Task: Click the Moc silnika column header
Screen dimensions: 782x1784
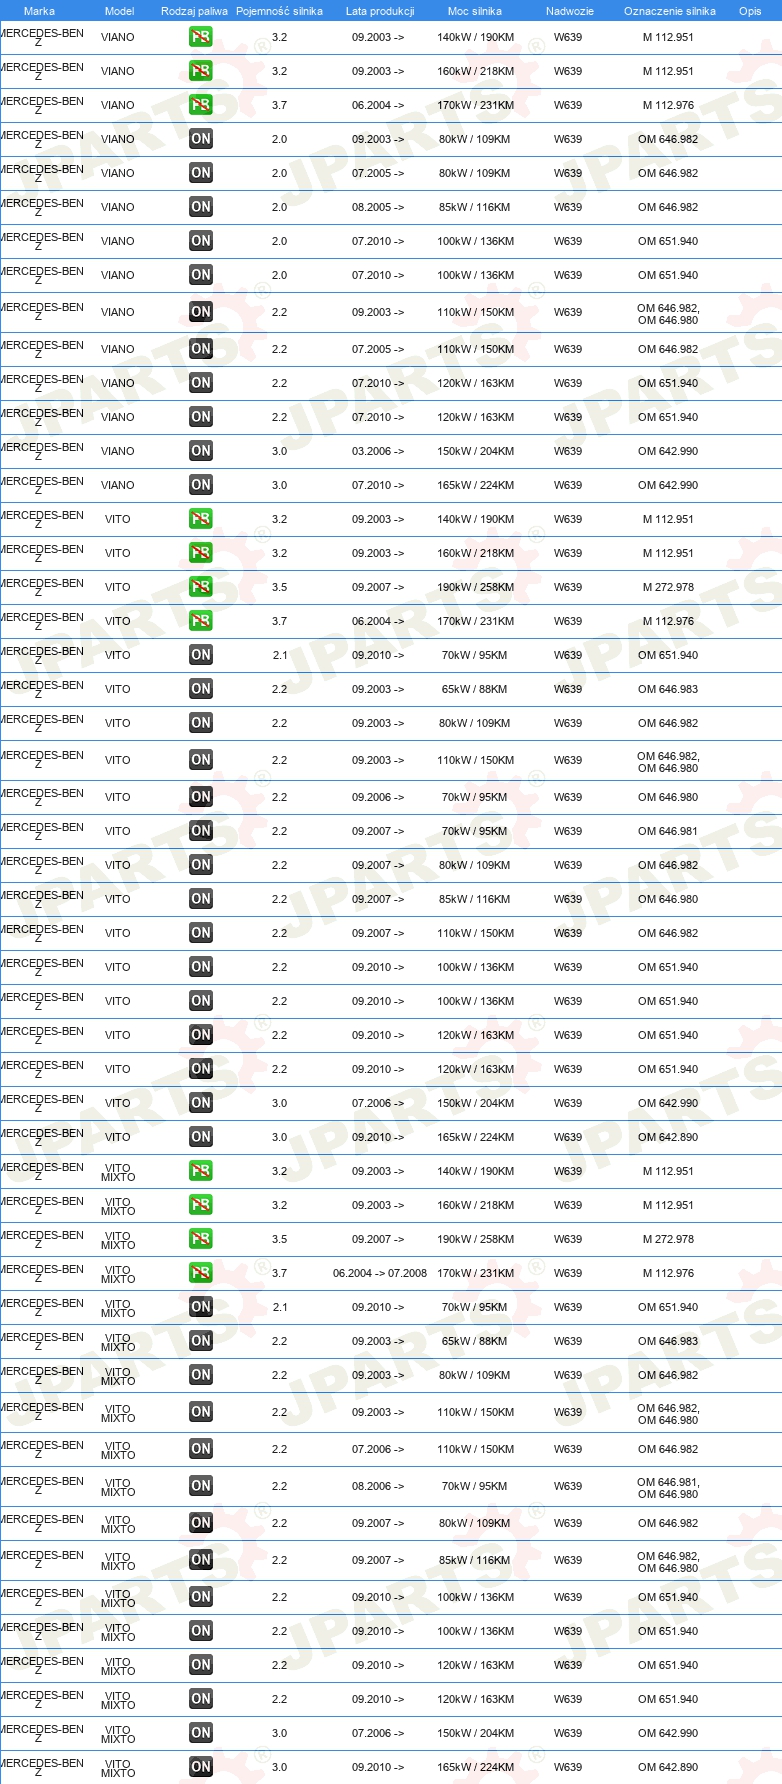Action: coord(475,11)
